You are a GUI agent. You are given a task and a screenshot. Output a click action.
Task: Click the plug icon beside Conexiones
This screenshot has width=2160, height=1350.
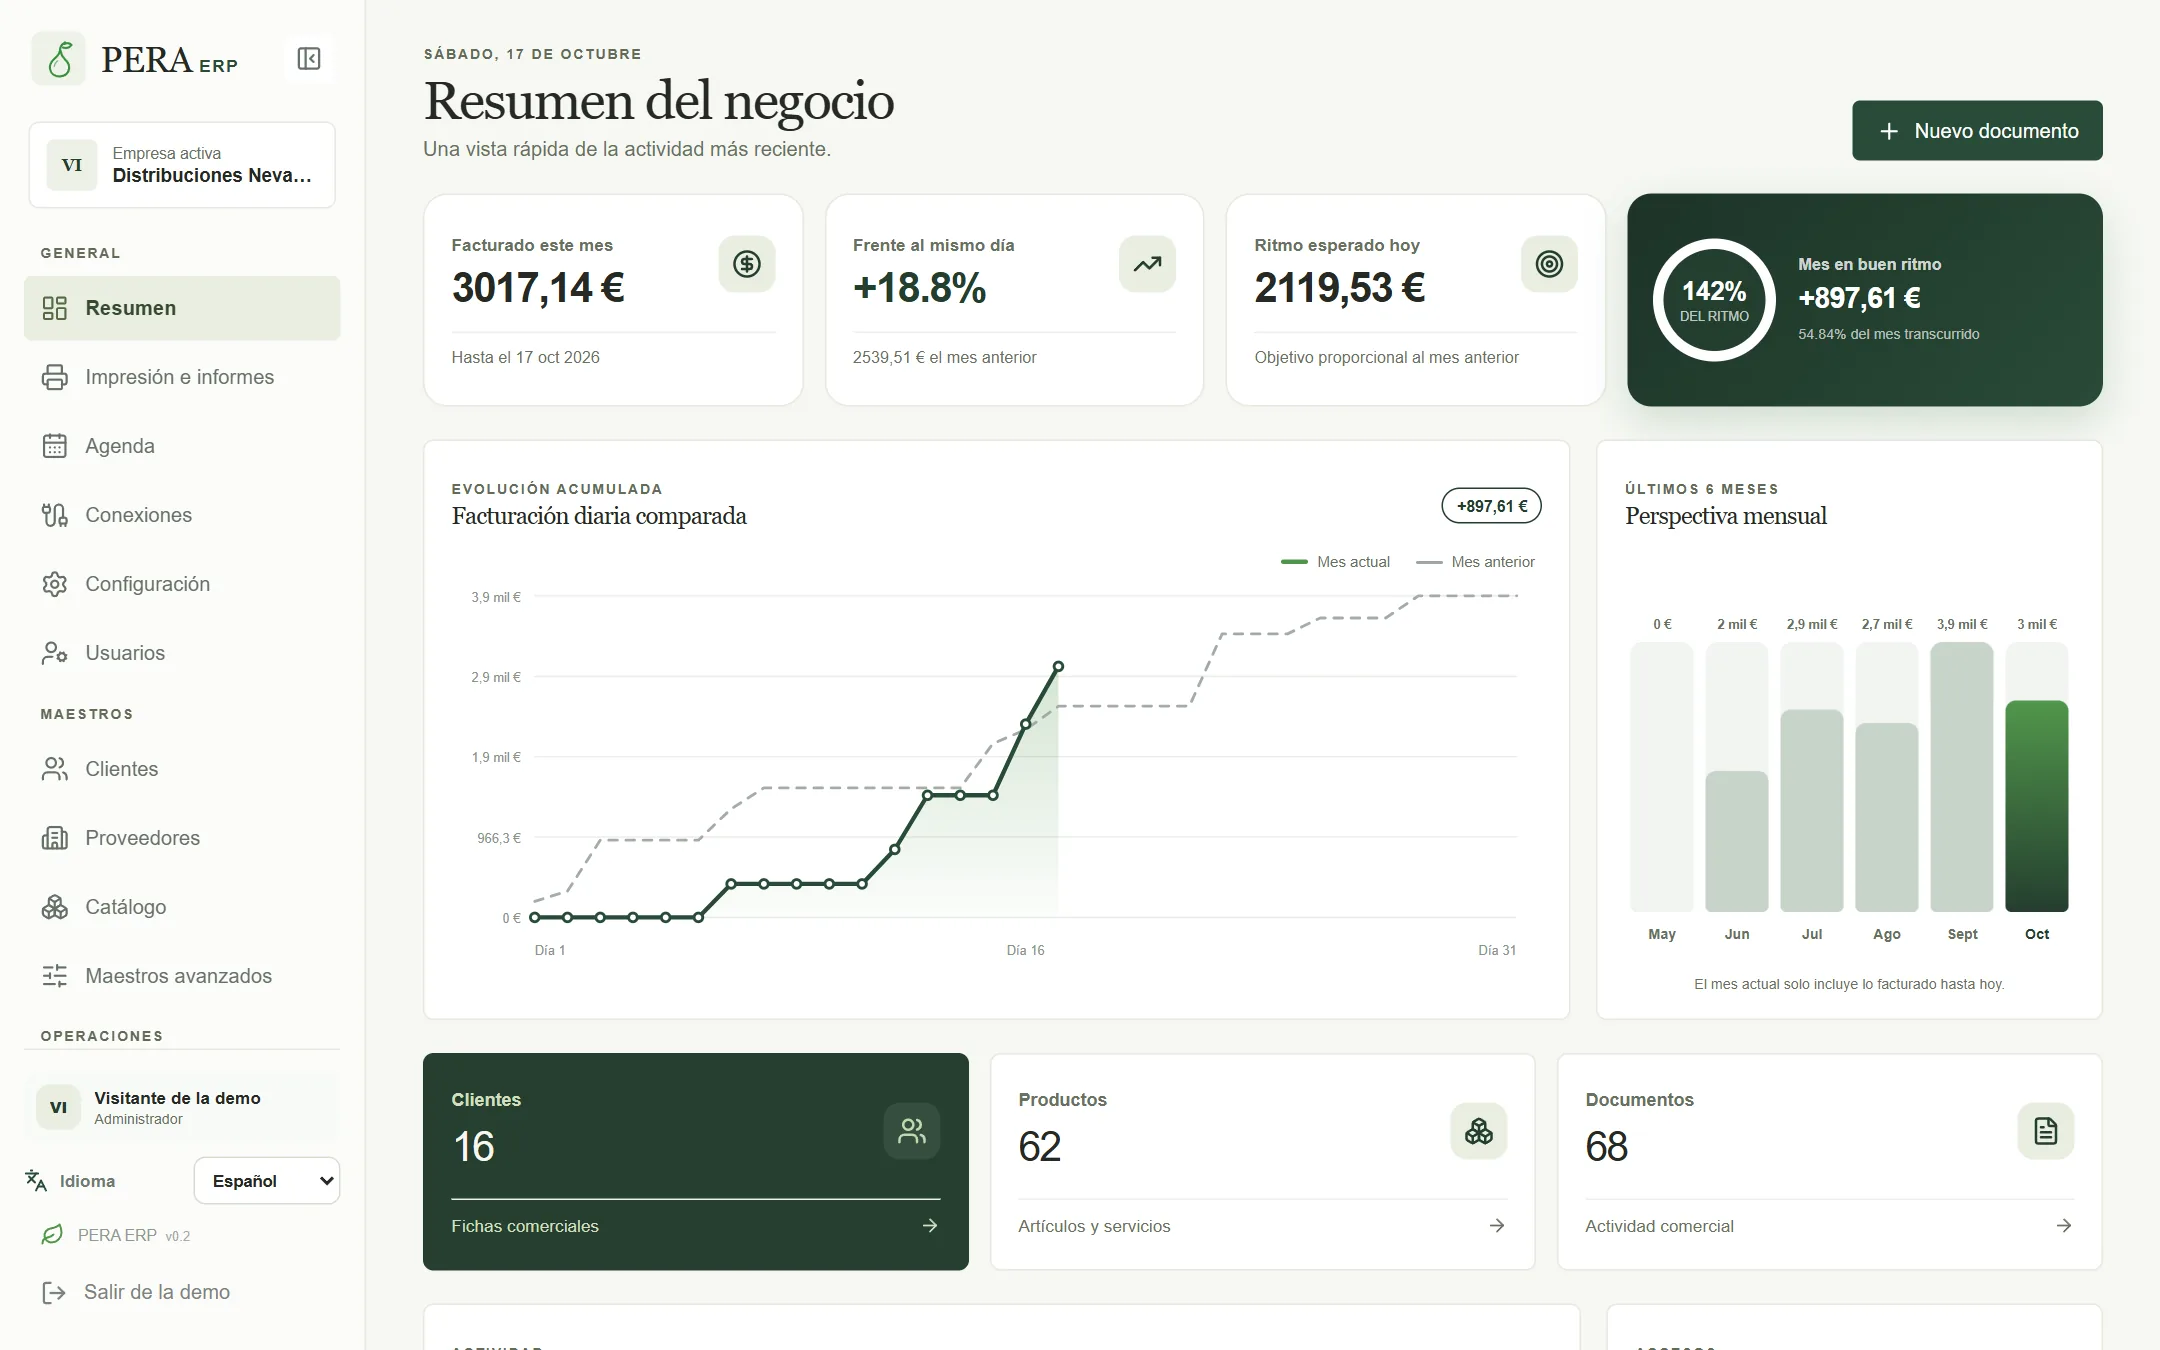pyautogui.click(x=55, y=515)
